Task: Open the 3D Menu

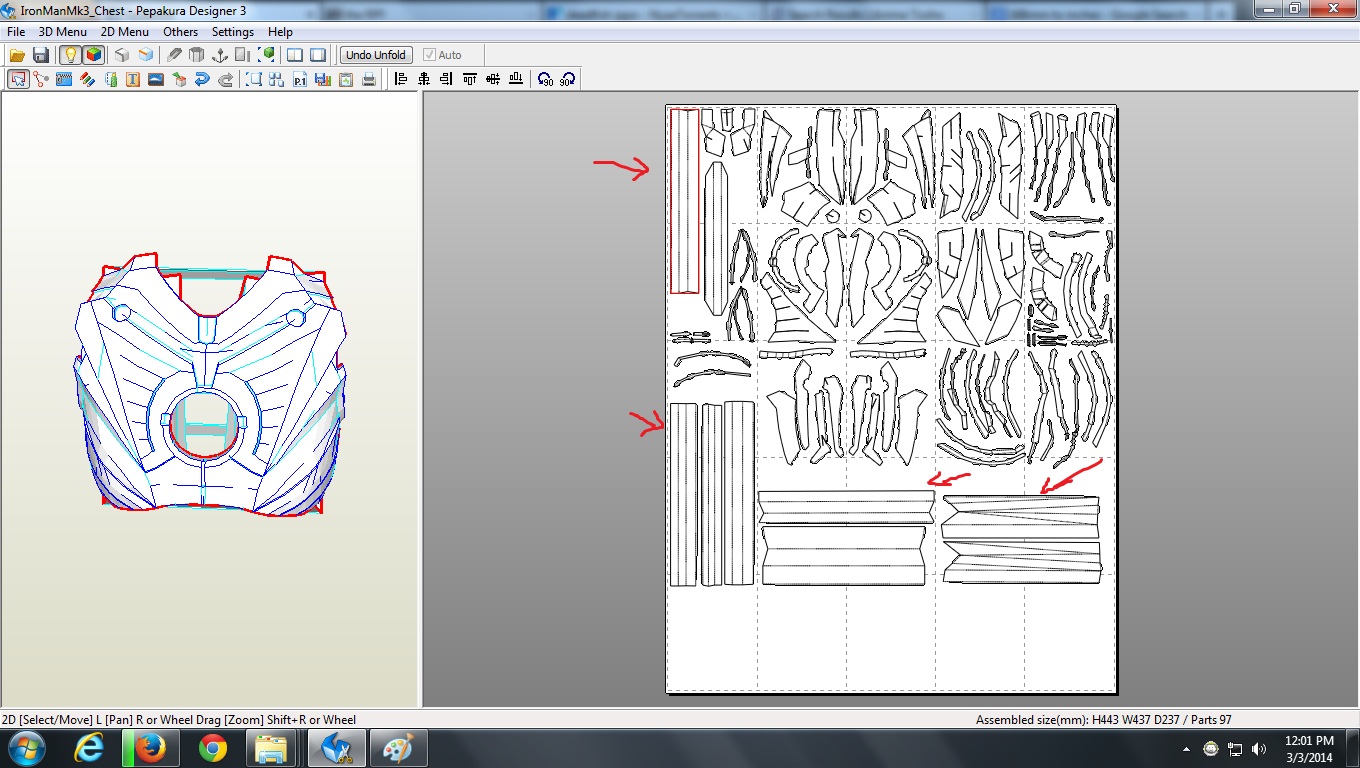Action: (x=63, y=32)
